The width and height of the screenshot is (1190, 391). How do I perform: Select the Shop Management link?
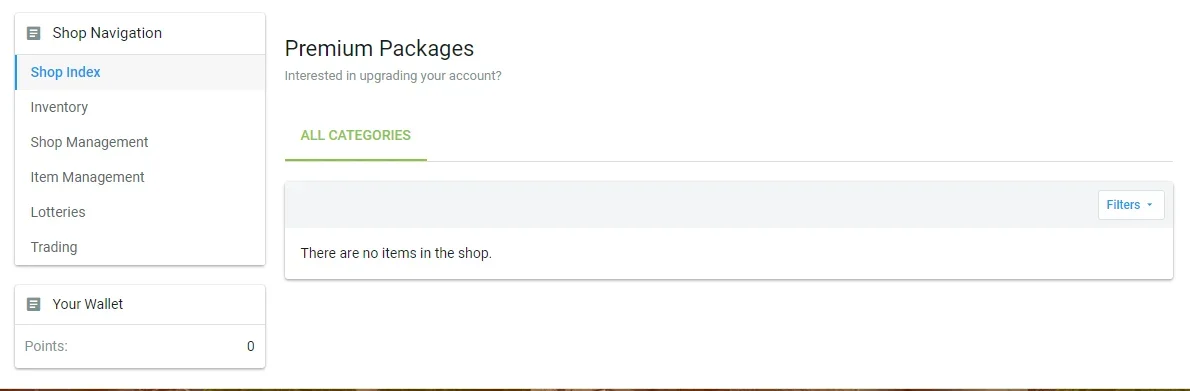(140, 143)
